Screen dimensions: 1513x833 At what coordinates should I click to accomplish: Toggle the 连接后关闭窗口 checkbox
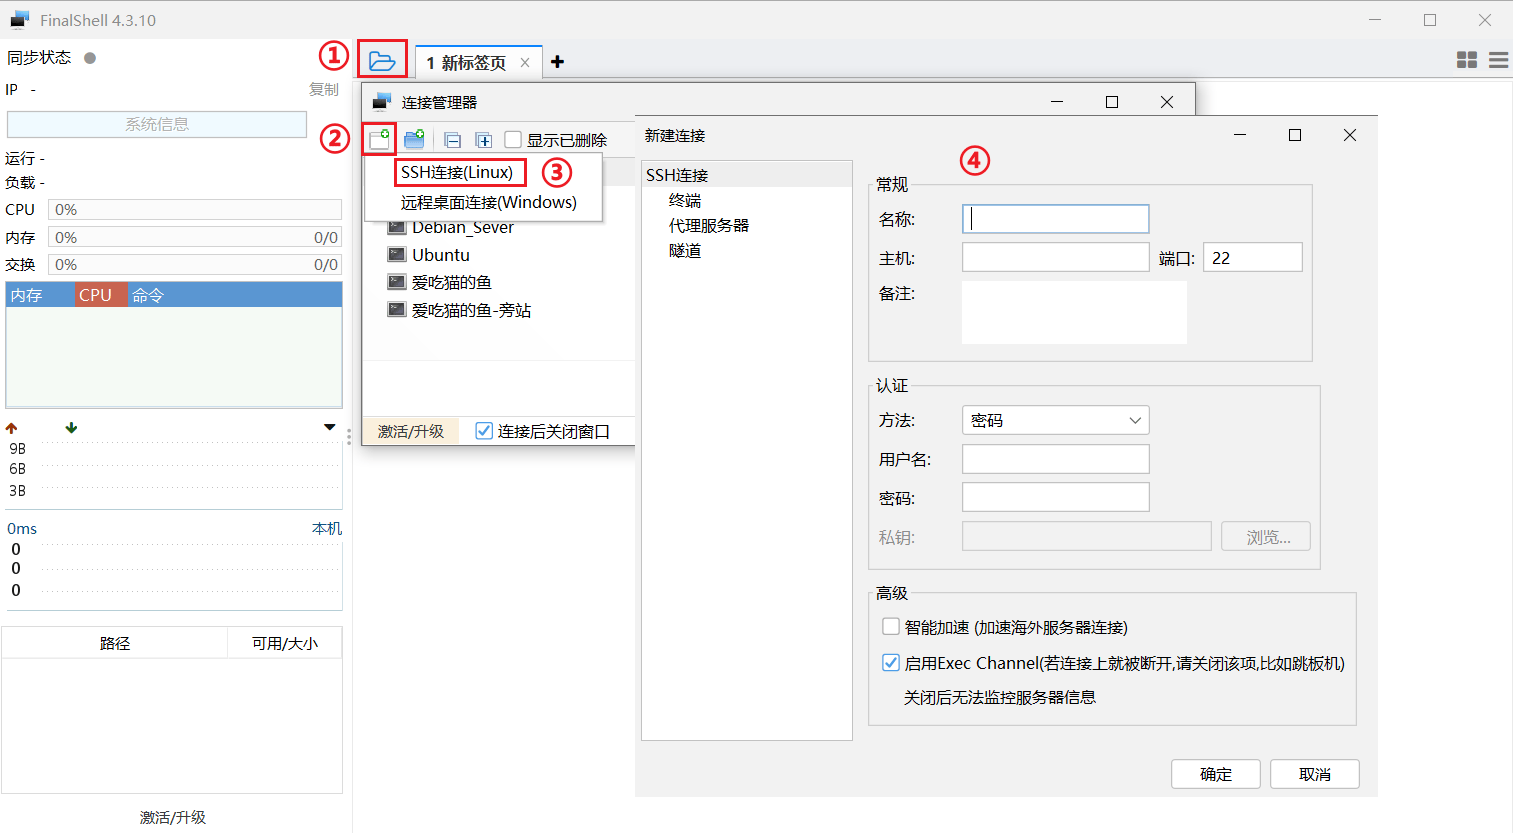point(484,431)
